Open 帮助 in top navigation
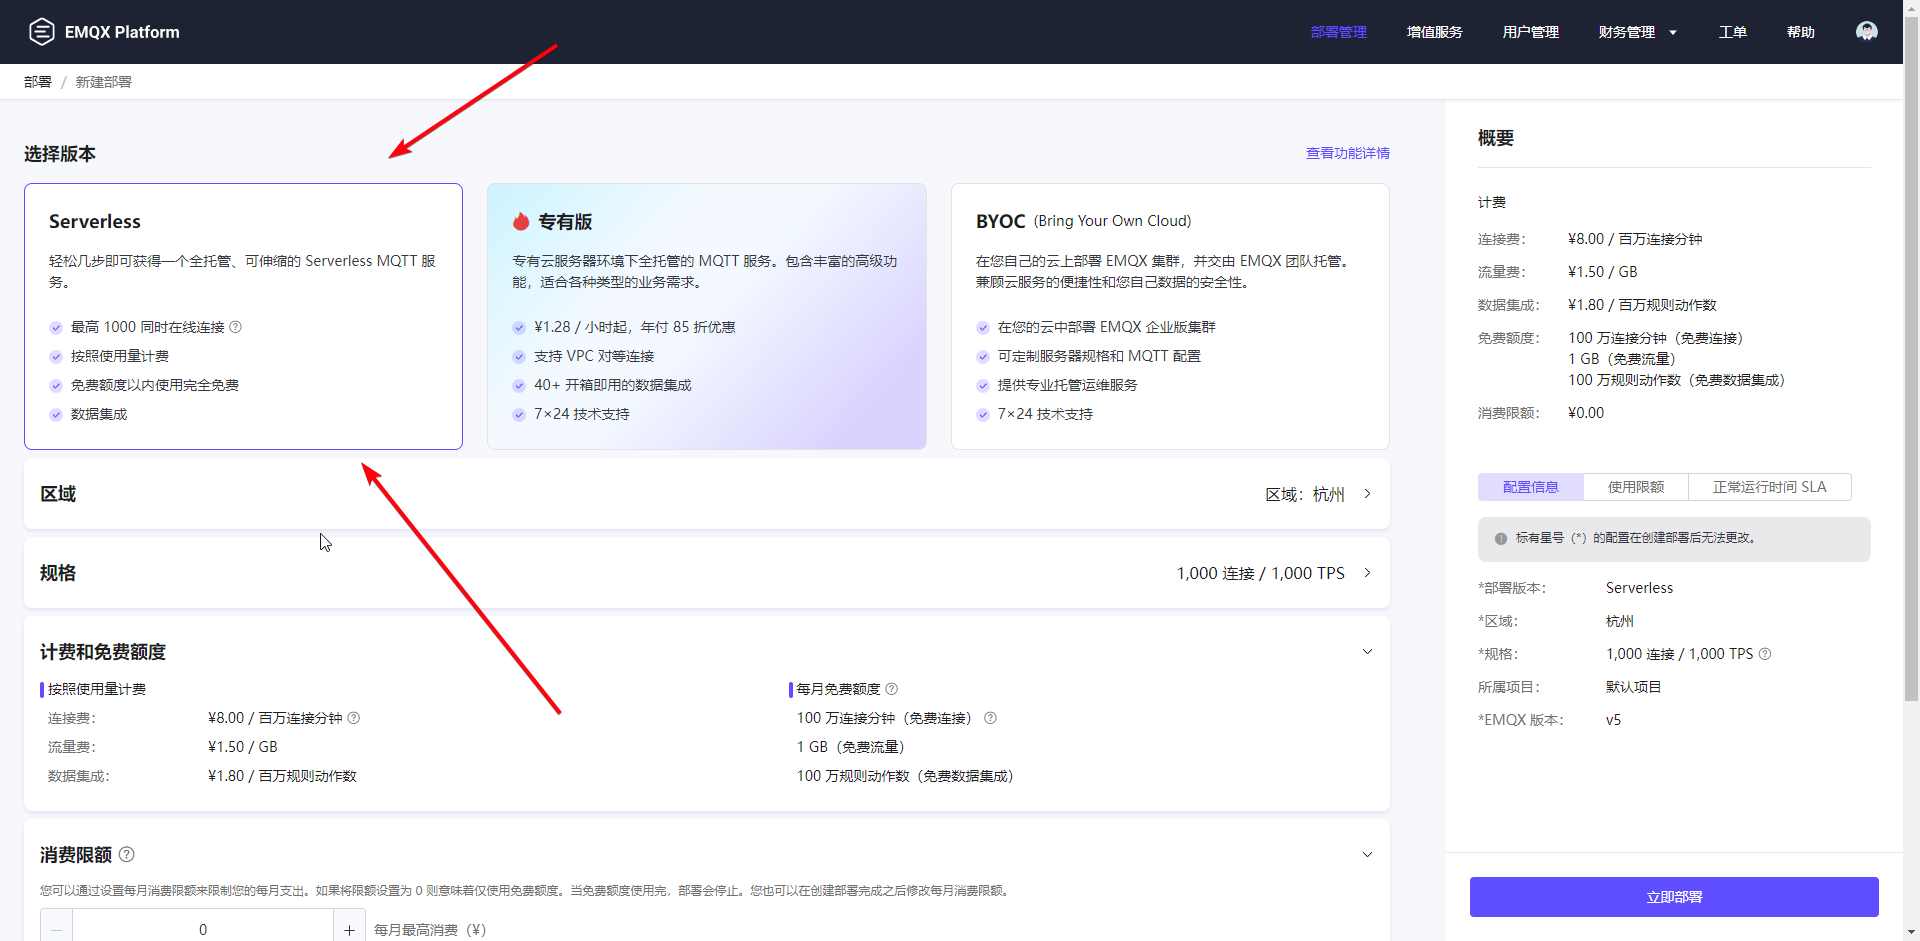The width and height of the screenshot is (1920, 941). point(1800,32)
